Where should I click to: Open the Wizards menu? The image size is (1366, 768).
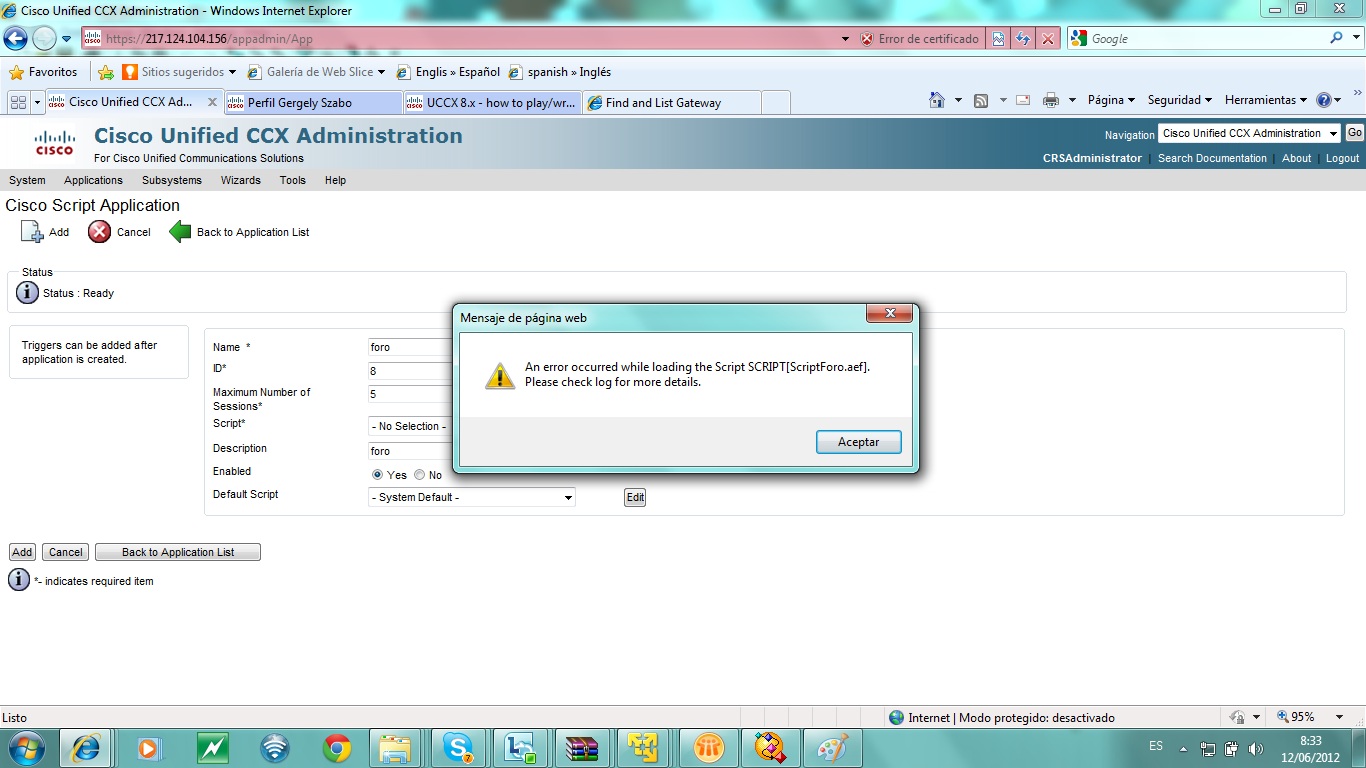[x=241, y=180]
